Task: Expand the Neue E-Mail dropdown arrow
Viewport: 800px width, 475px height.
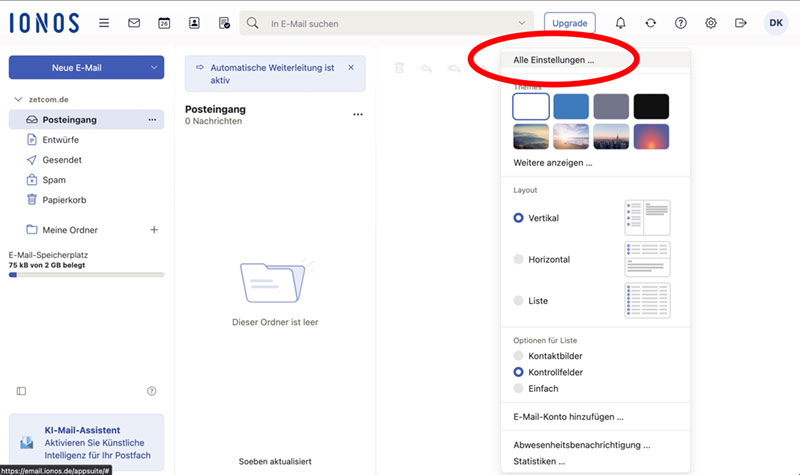Action: (153, 67)
